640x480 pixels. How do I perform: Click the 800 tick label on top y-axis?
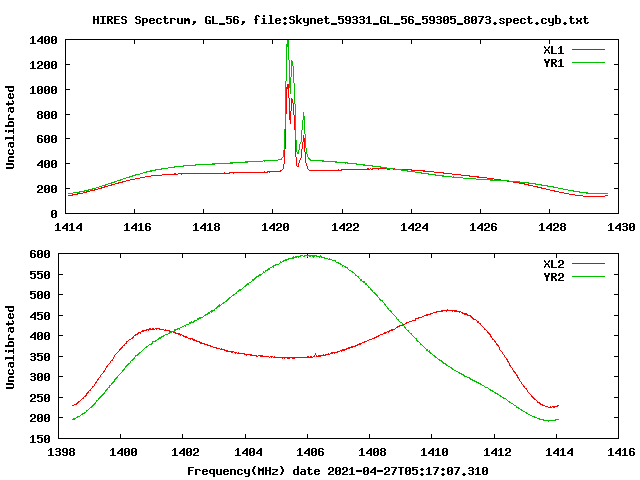coord(47,115)
